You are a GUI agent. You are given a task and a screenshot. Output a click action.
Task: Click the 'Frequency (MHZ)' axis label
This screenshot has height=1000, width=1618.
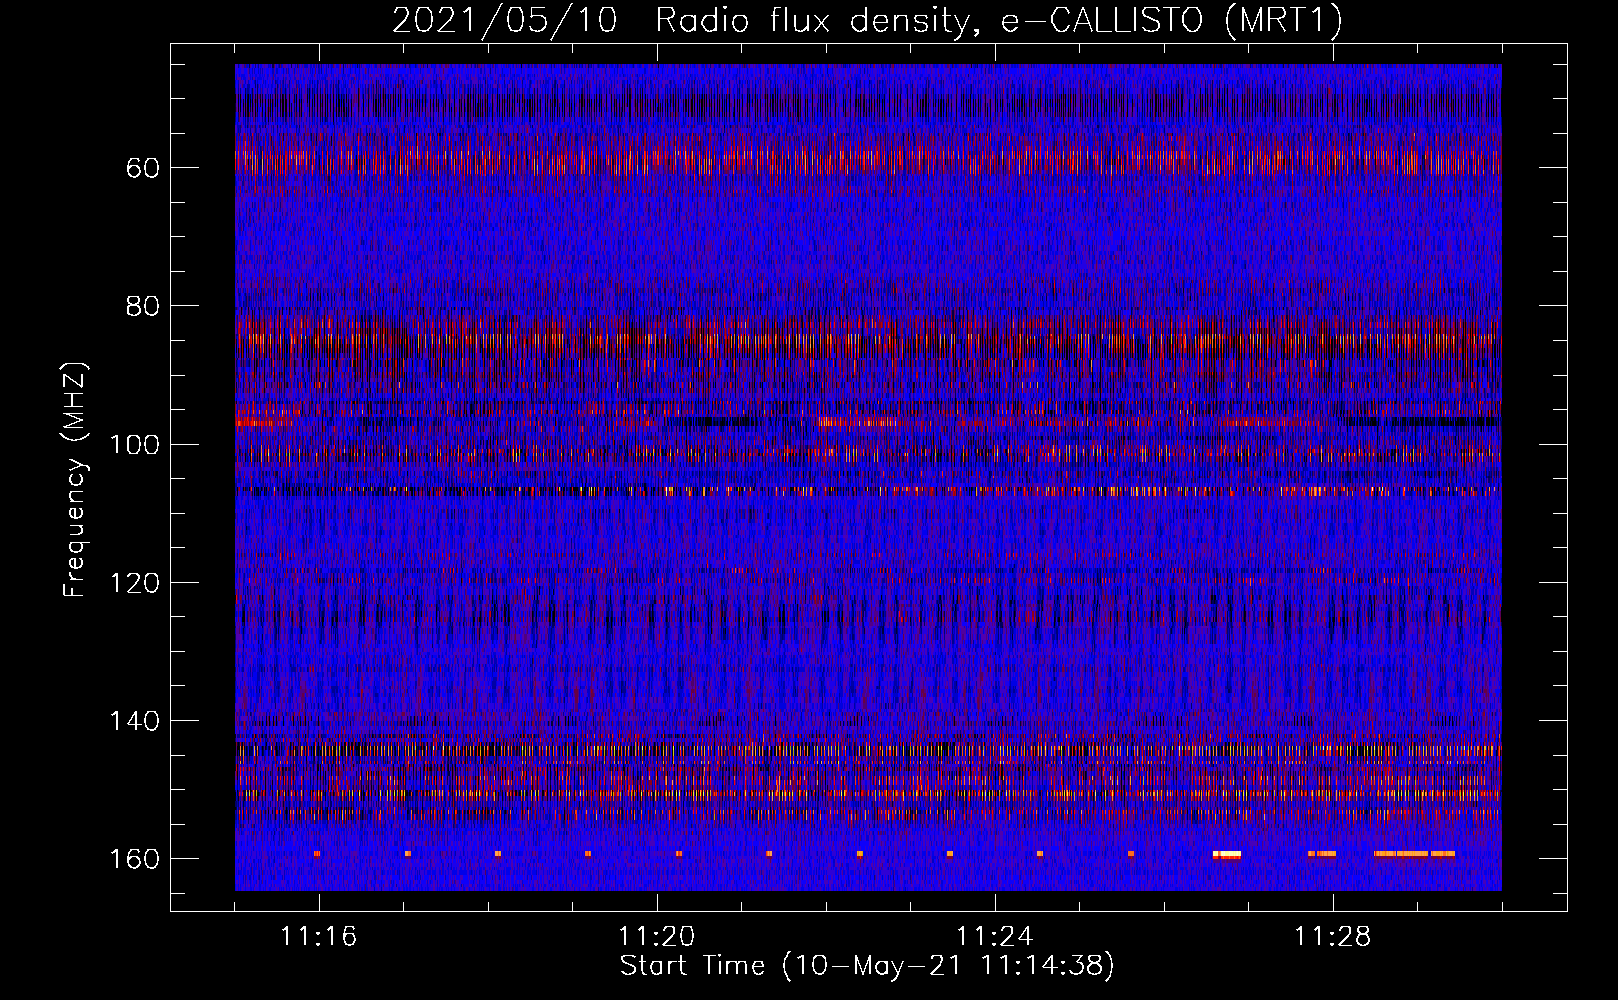[75, 479]
